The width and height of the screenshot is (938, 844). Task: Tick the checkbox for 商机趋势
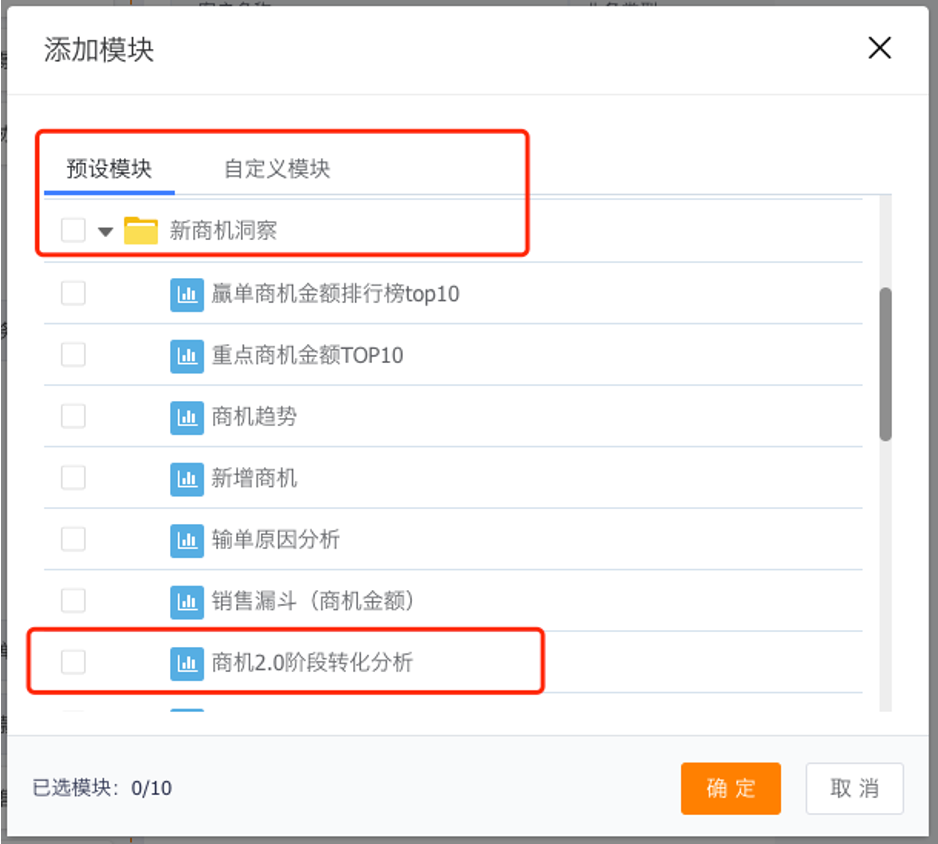click(x=73, y=417)
